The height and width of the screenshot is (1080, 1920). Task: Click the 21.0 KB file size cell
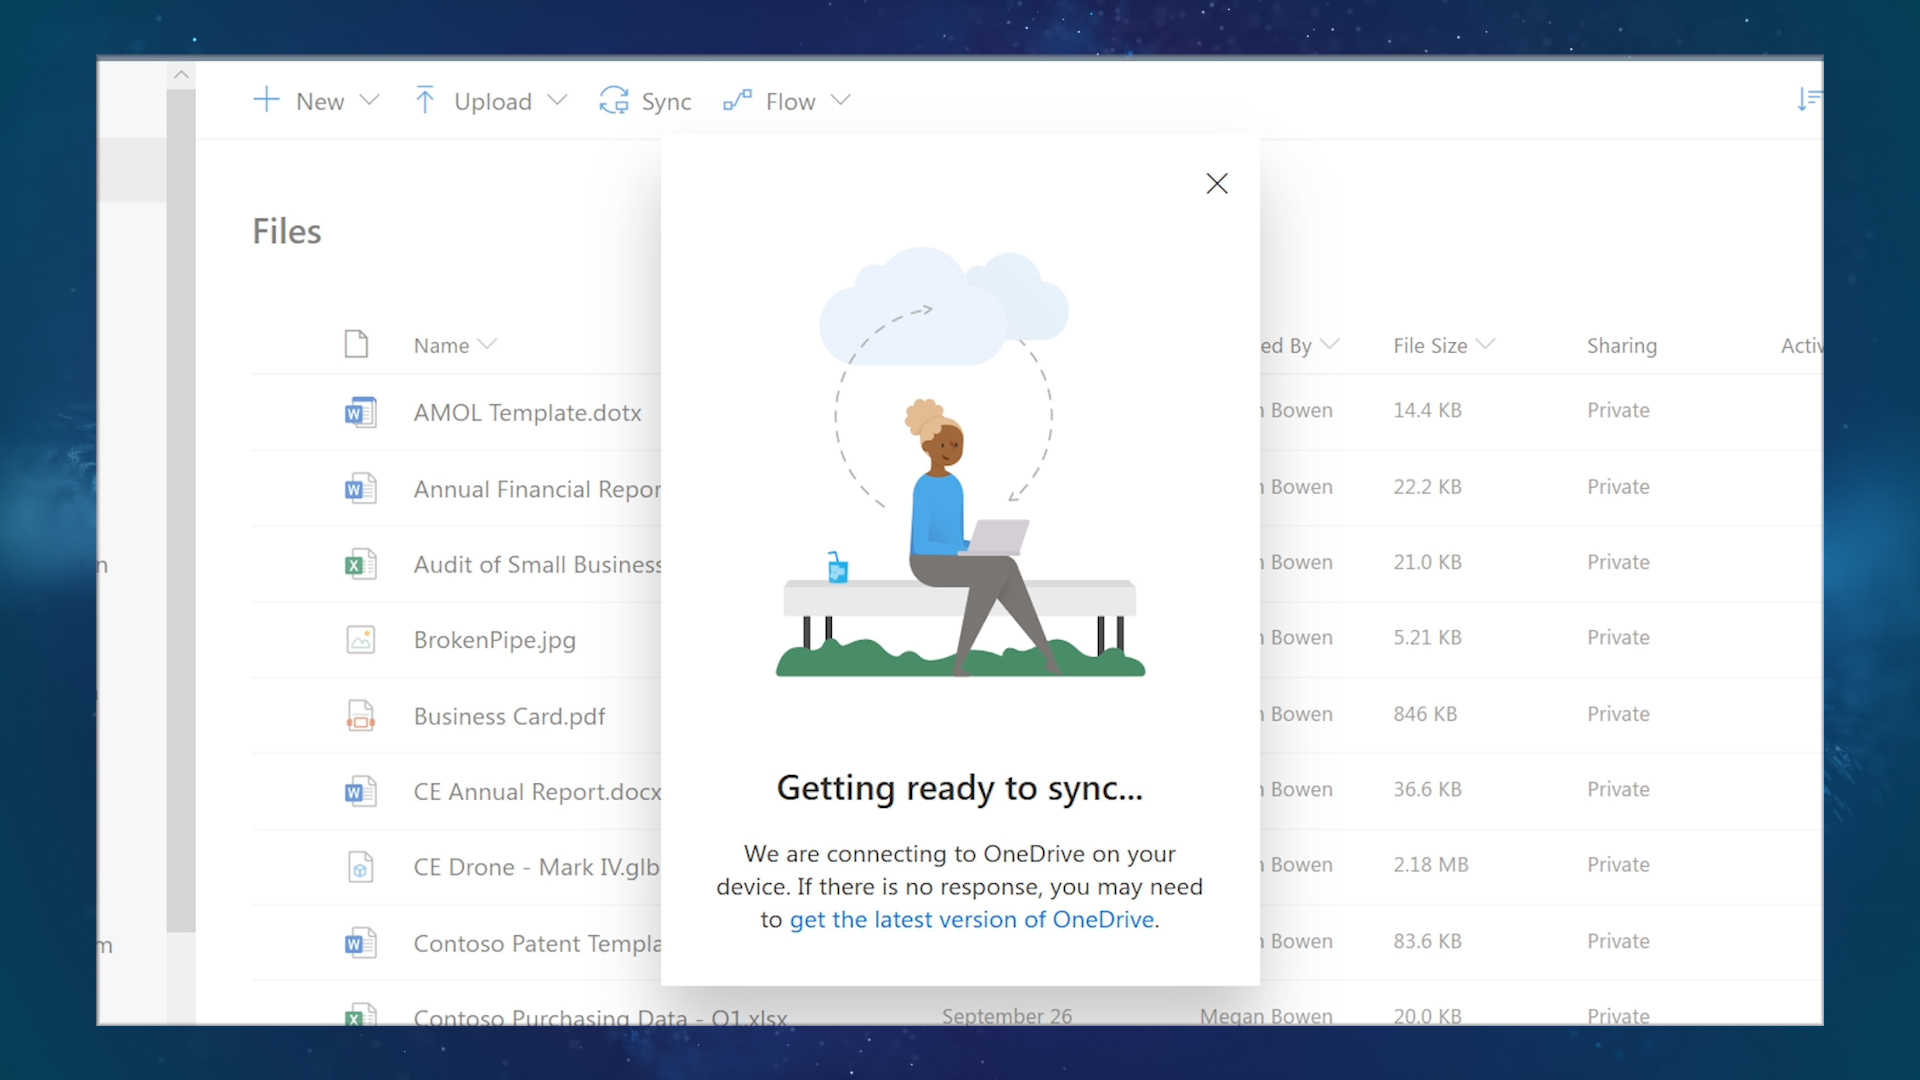[1427, 562]
